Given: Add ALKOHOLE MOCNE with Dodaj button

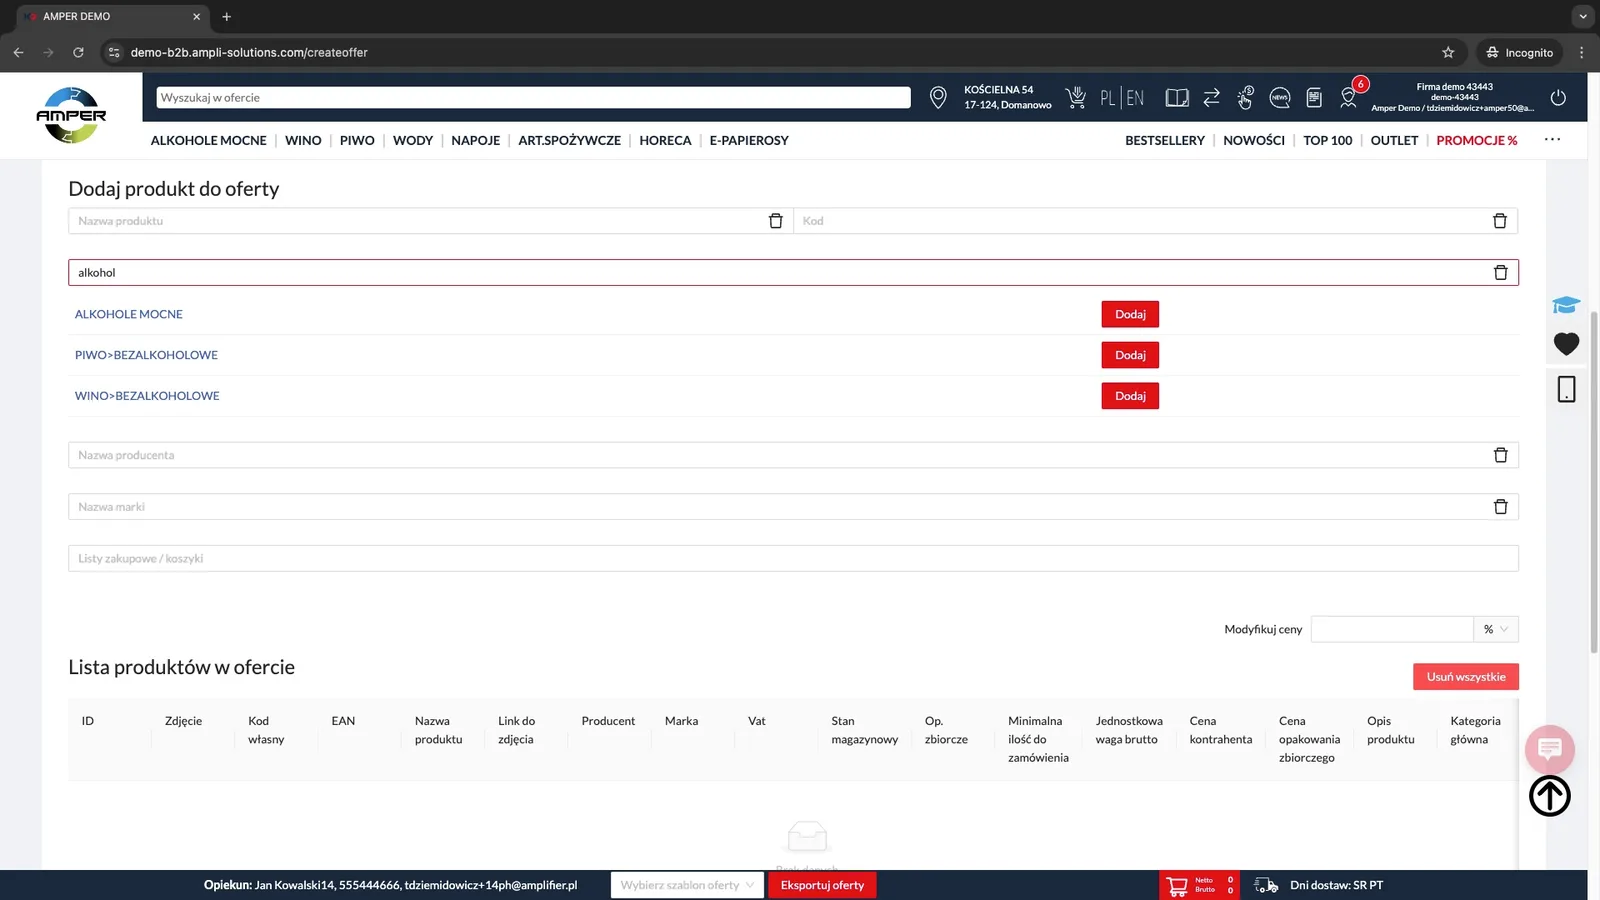Looking at the screenshot, I should tap(1130, 314).
